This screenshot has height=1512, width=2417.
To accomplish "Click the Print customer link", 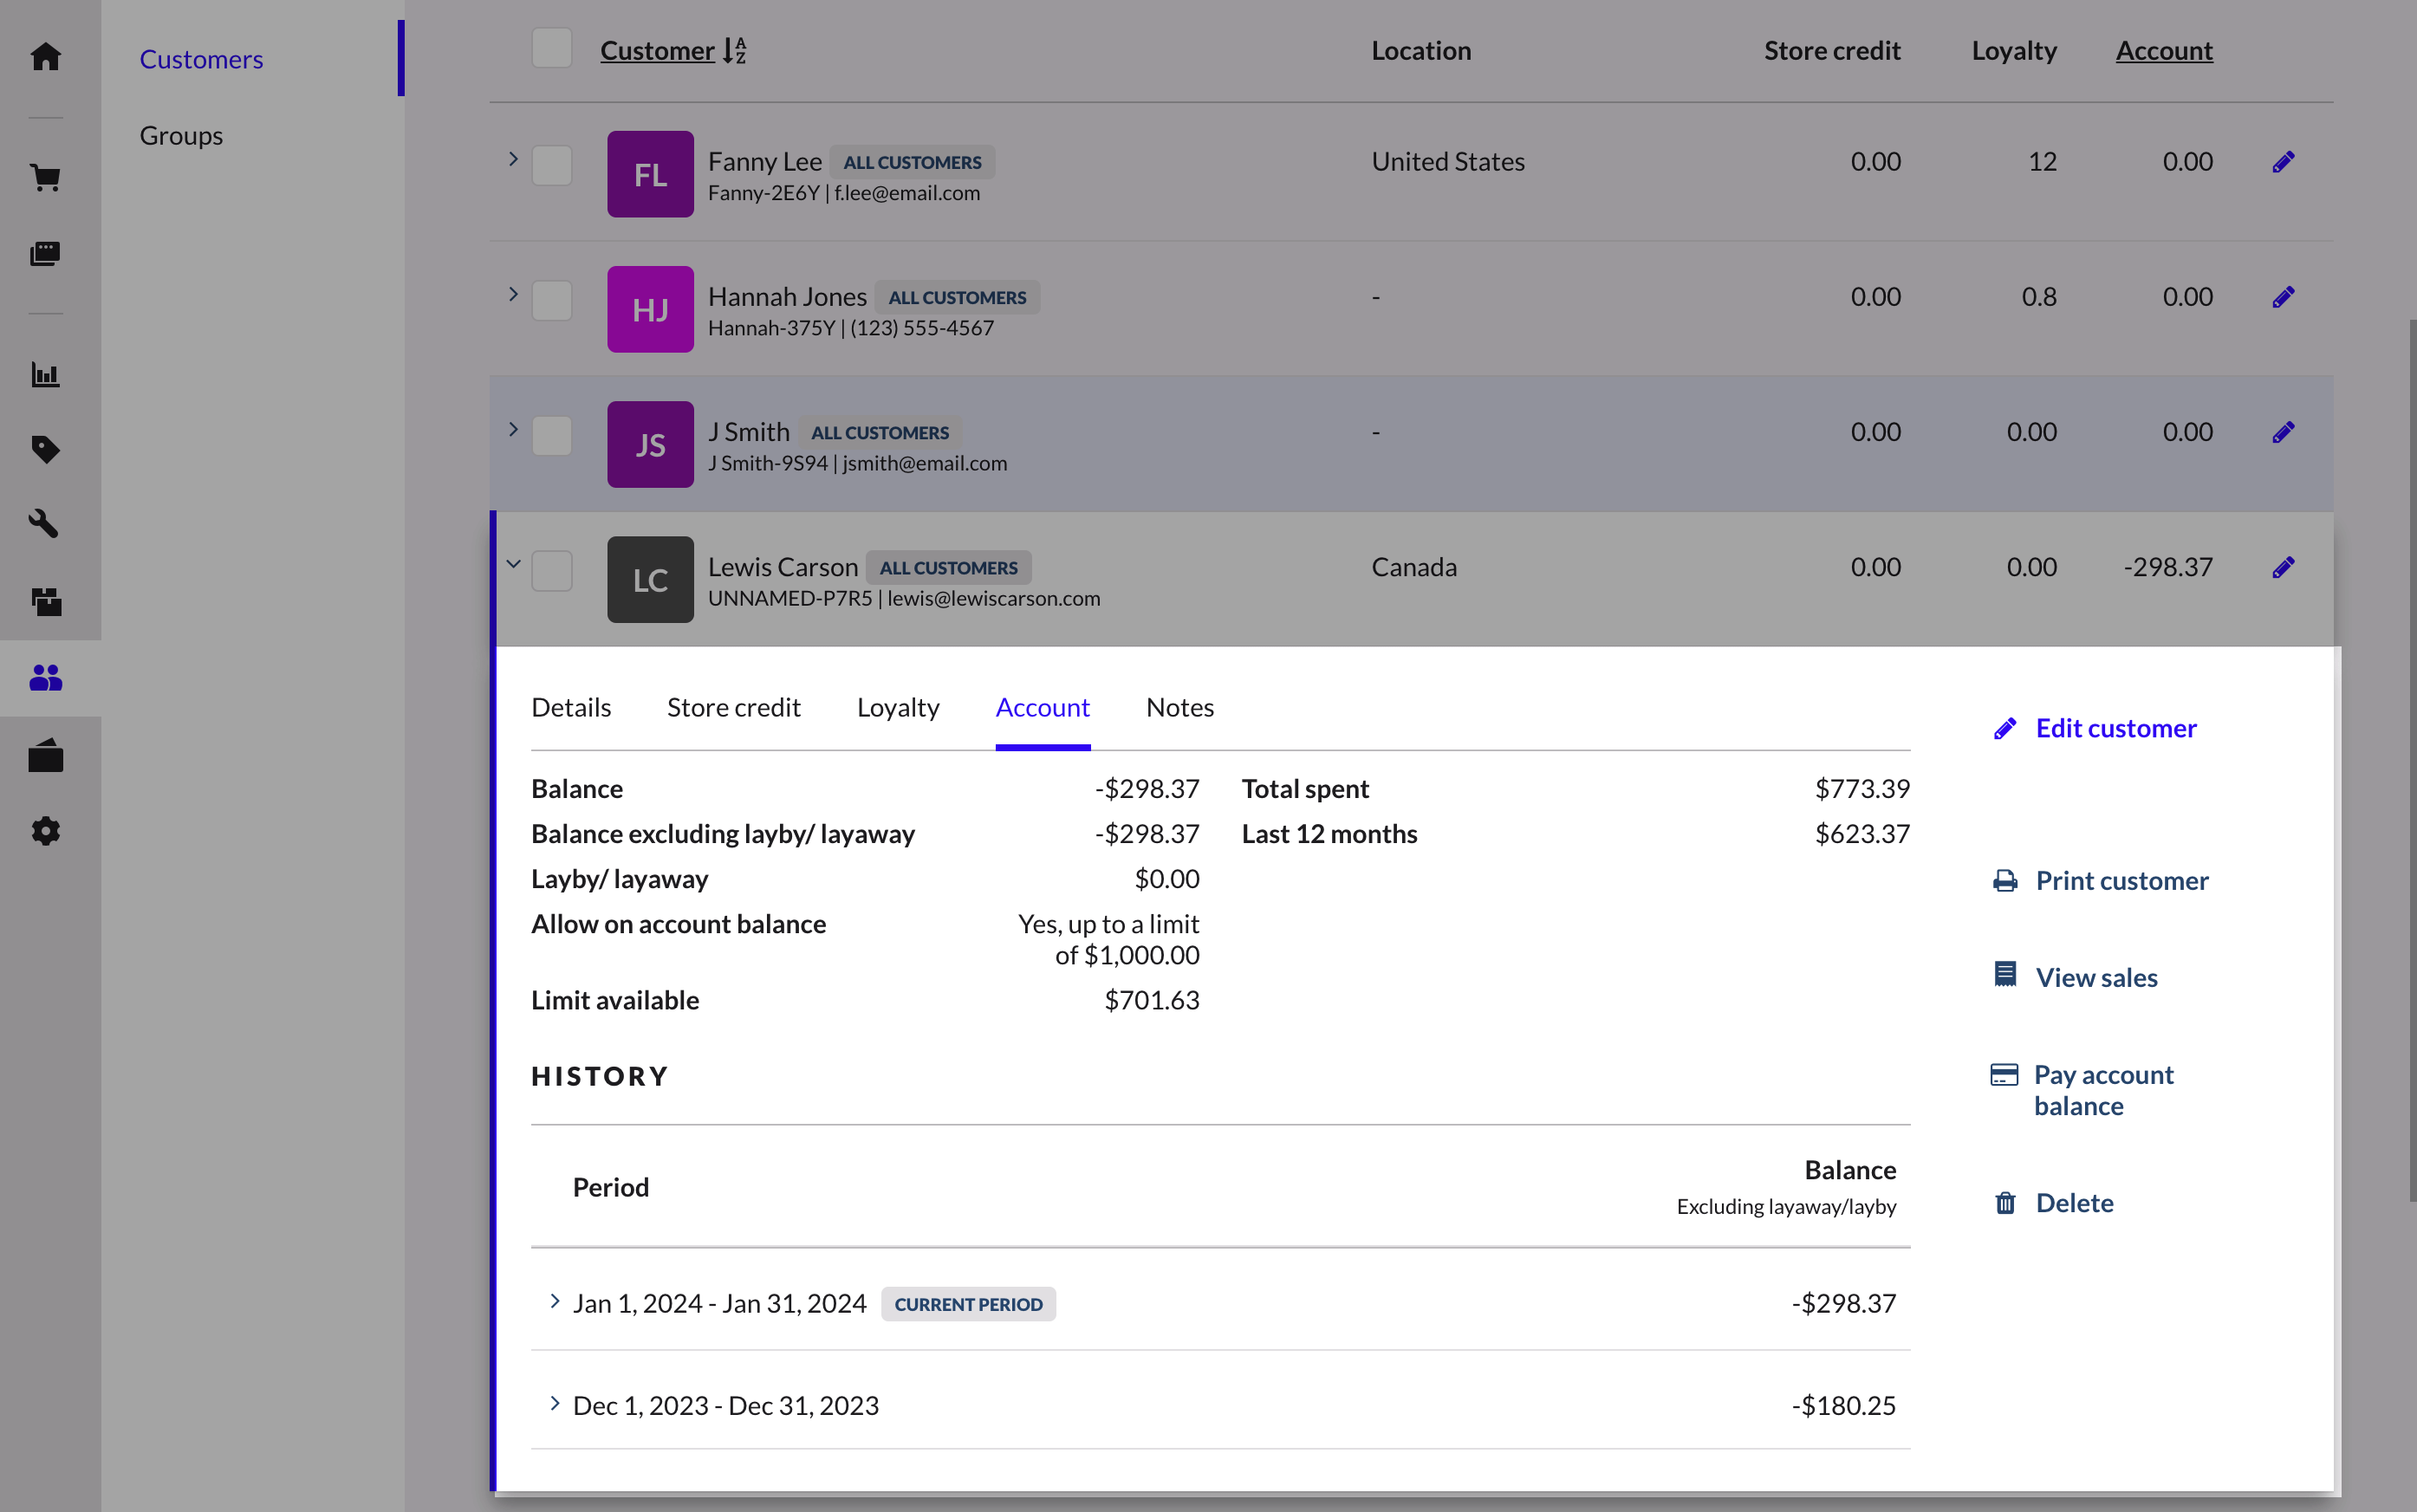I will pyautogui.click(x=2121, y=880).
